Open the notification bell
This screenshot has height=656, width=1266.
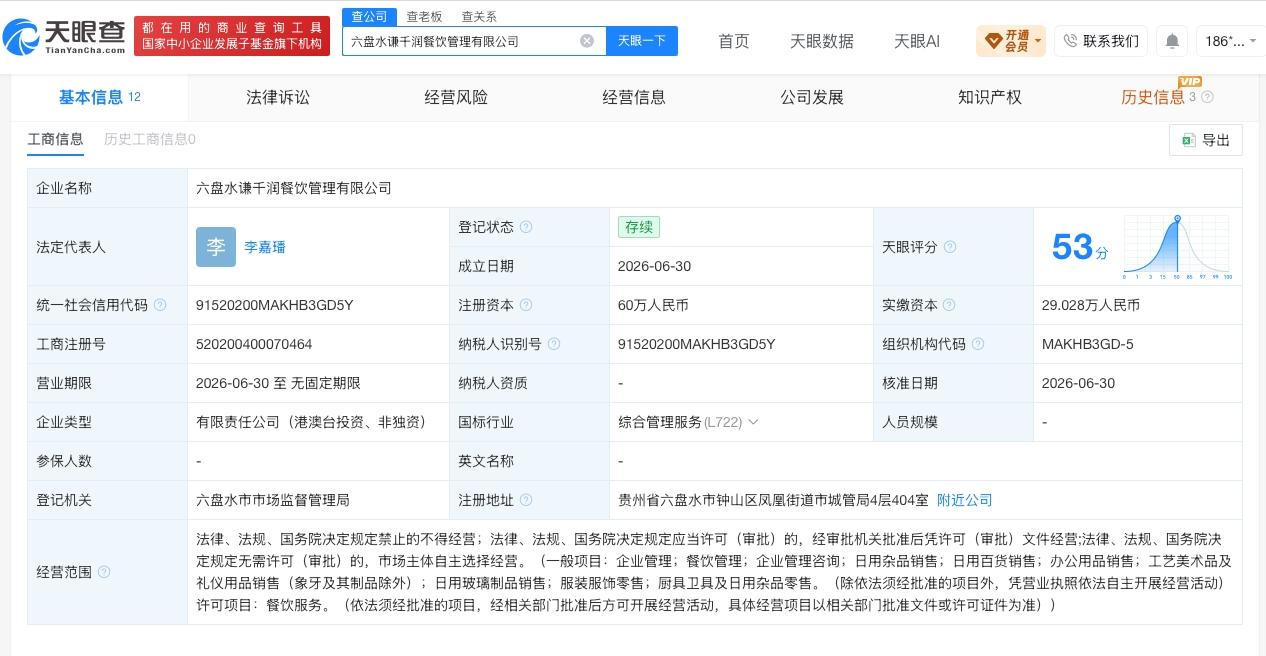click(x=1172, y=41)
